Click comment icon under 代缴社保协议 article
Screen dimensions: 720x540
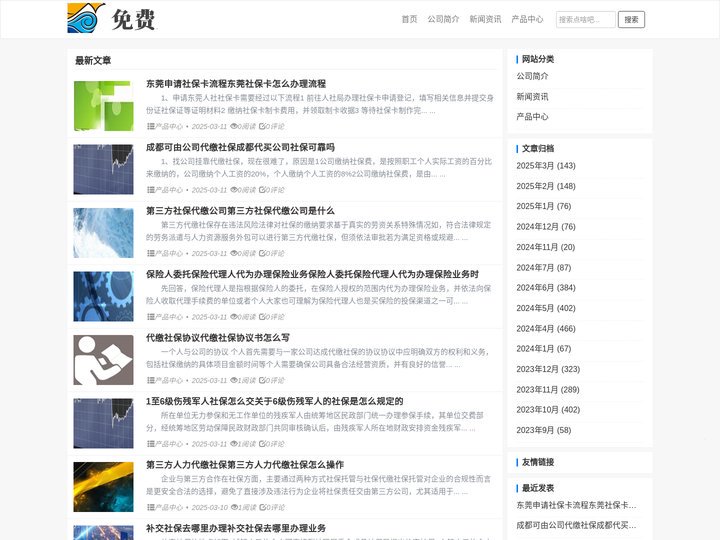pos(262,380)
